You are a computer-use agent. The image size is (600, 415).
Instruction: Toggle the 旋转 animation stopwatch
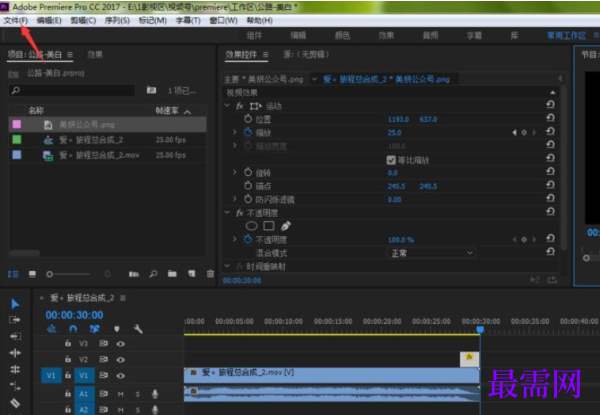tap(248, 173)
